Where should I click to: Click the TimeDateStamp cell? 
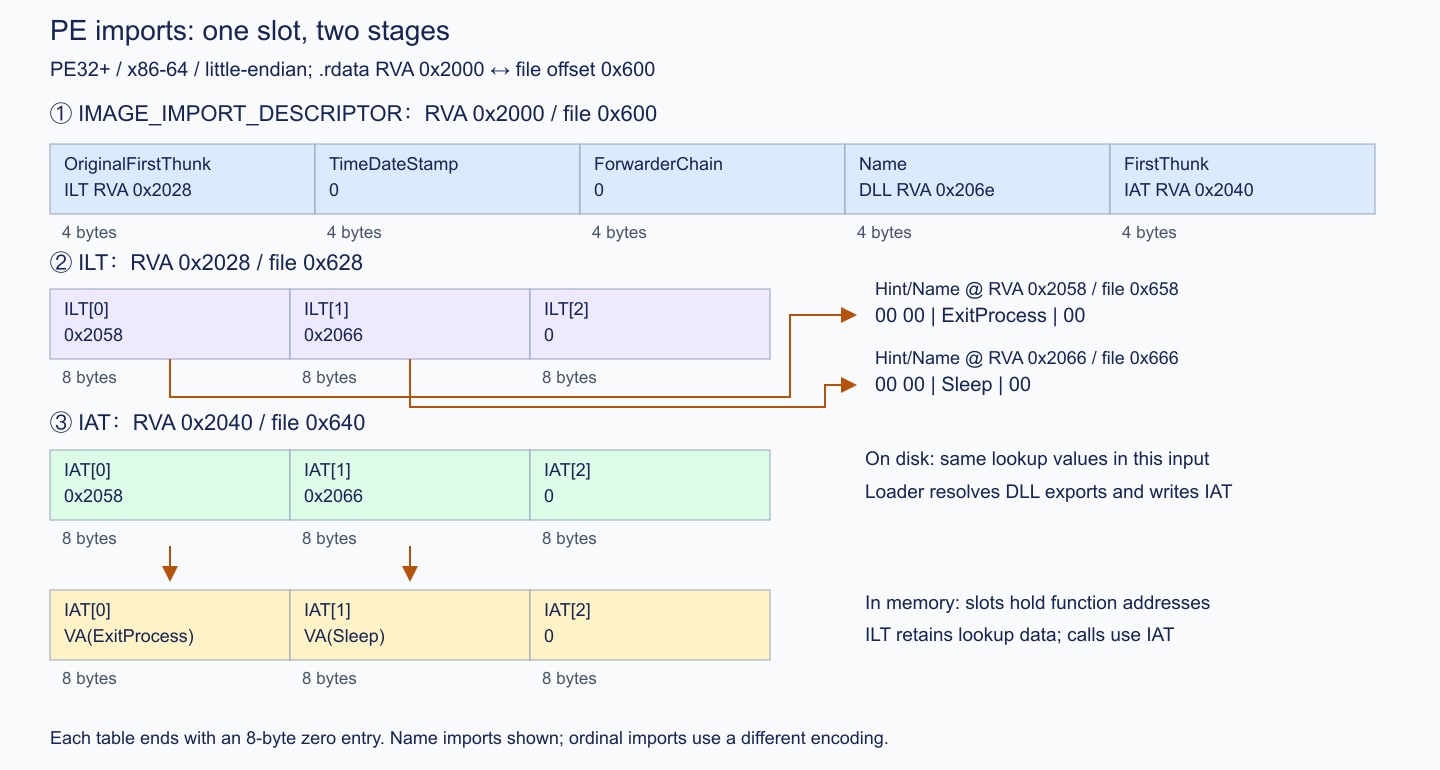click(447, 179)
